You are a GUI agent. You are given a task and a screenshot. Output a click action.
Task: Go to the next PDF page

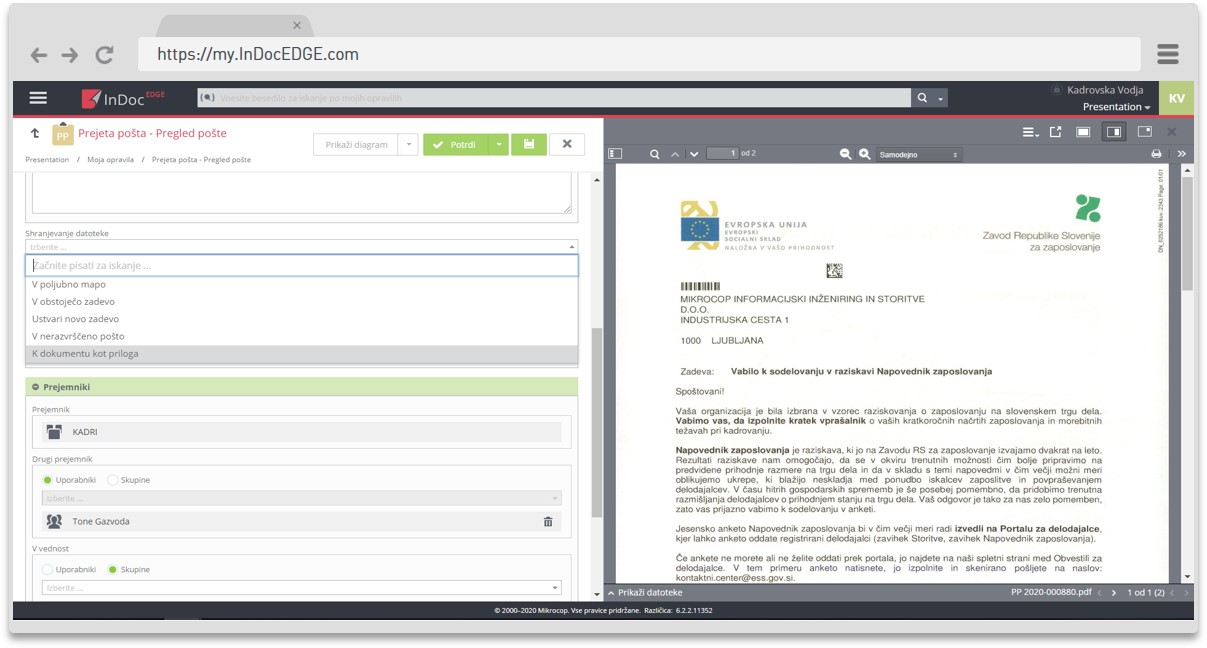694,154
